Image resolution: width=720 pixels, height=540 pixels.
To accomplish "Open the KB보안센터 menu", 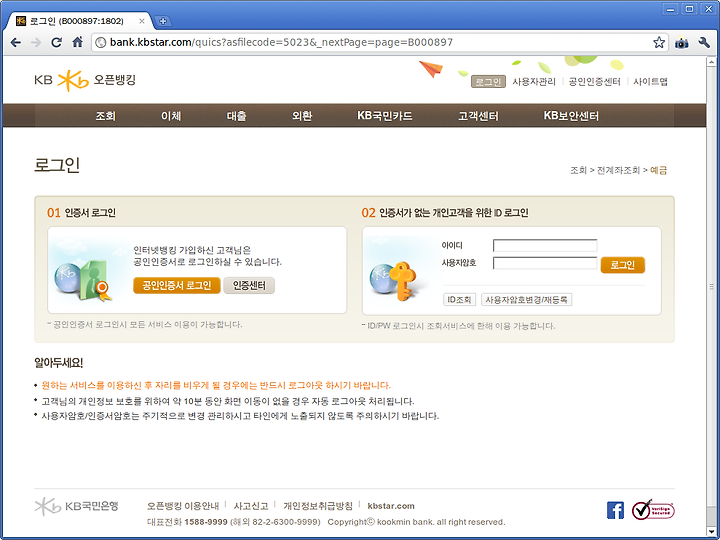I will pos(571,116).
